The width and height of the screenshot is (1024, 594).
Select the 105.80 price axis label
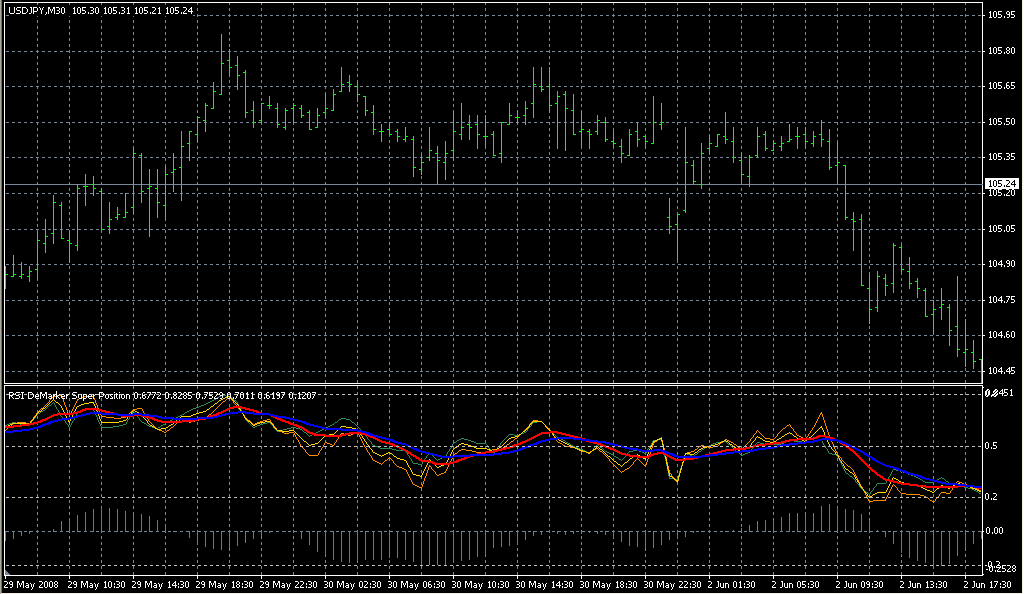pyautogui.click(x=1002, y=51)
